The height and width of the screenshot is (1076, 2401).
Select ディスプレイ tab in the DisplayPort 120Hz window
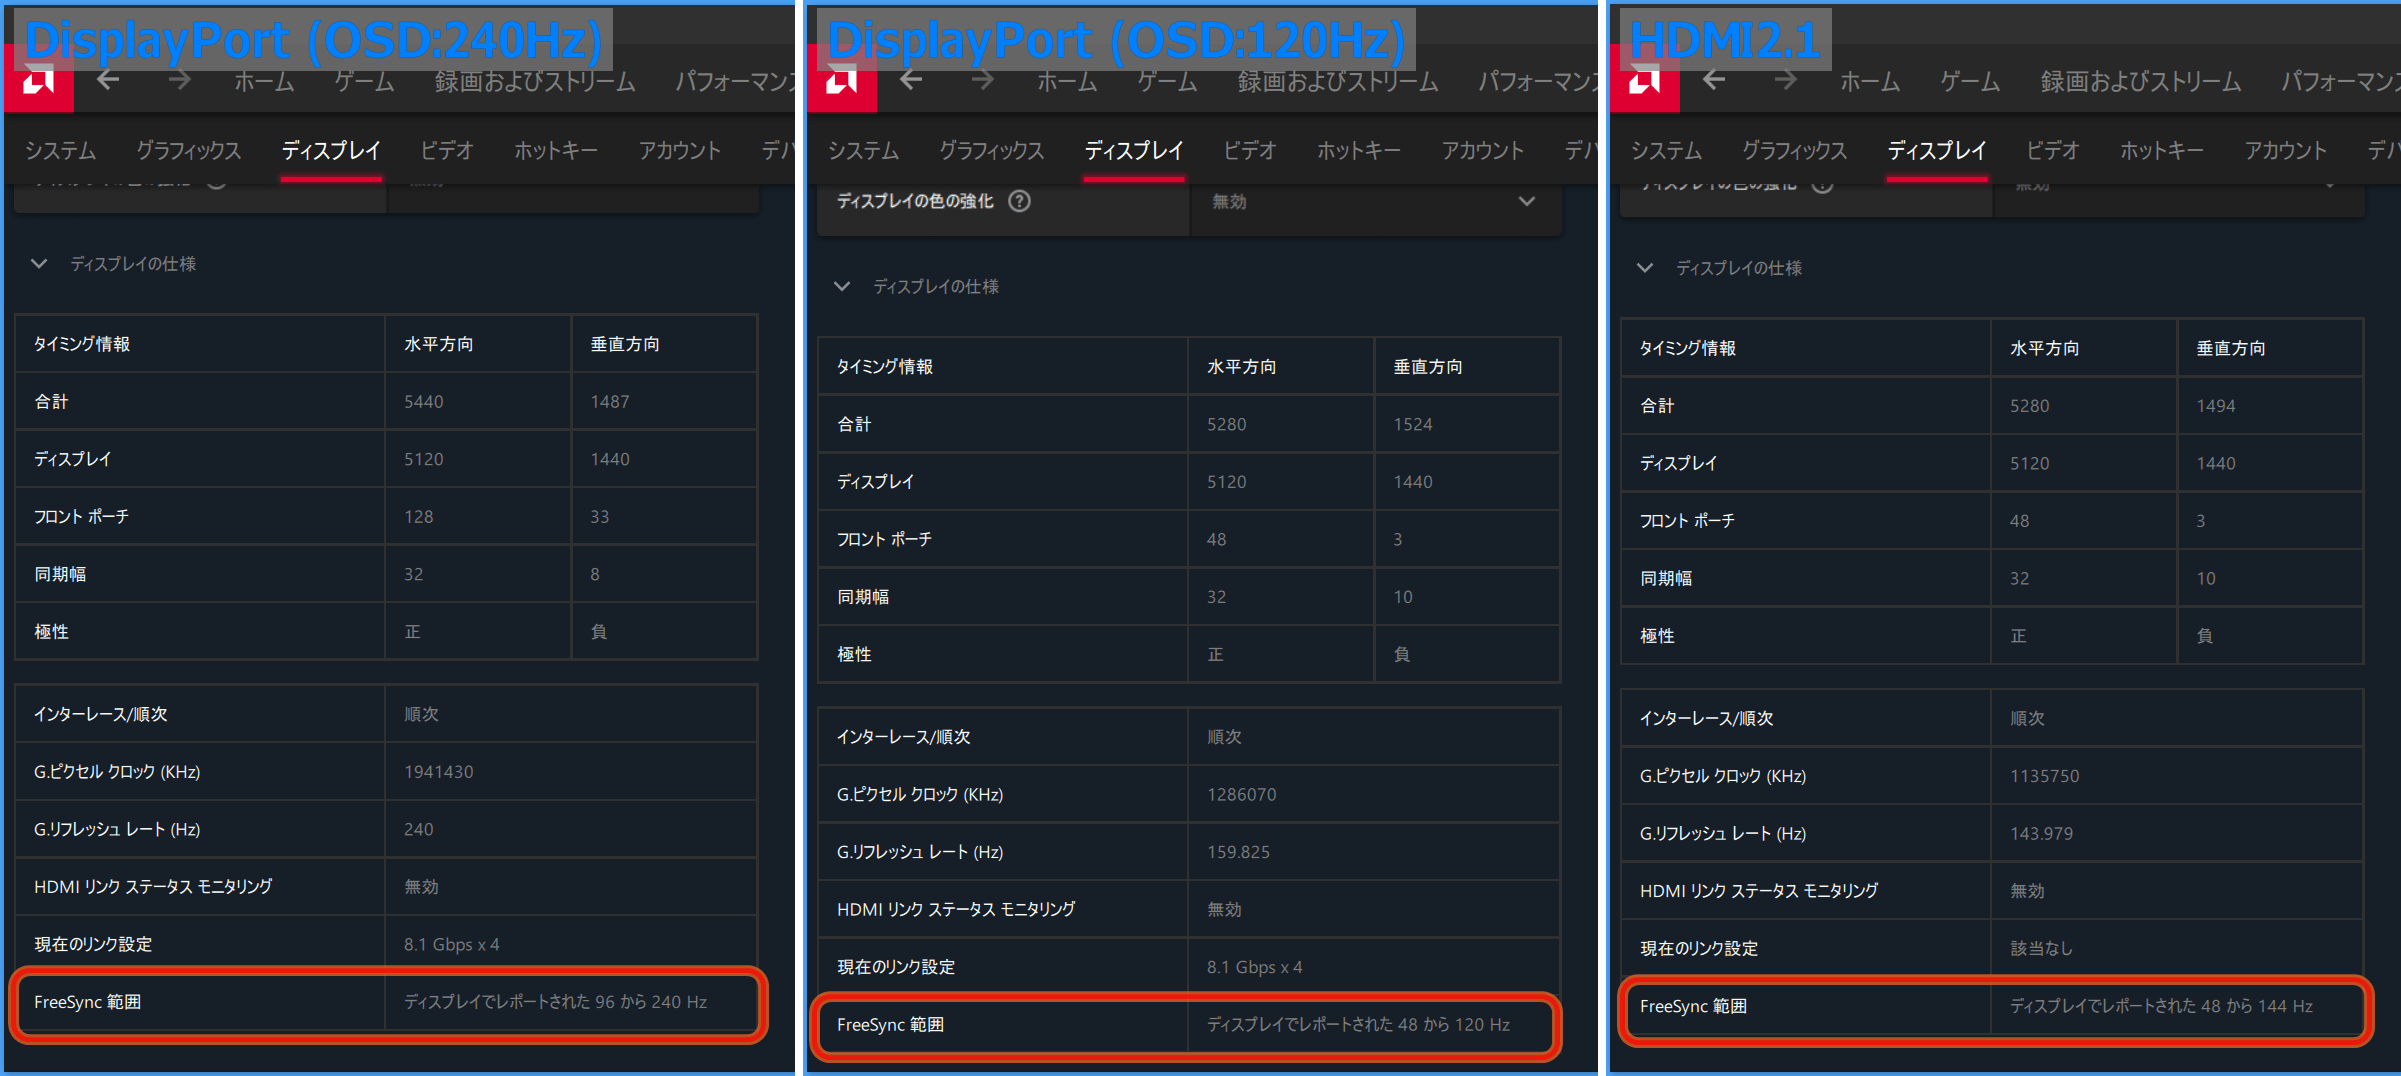click(1134, 151)
